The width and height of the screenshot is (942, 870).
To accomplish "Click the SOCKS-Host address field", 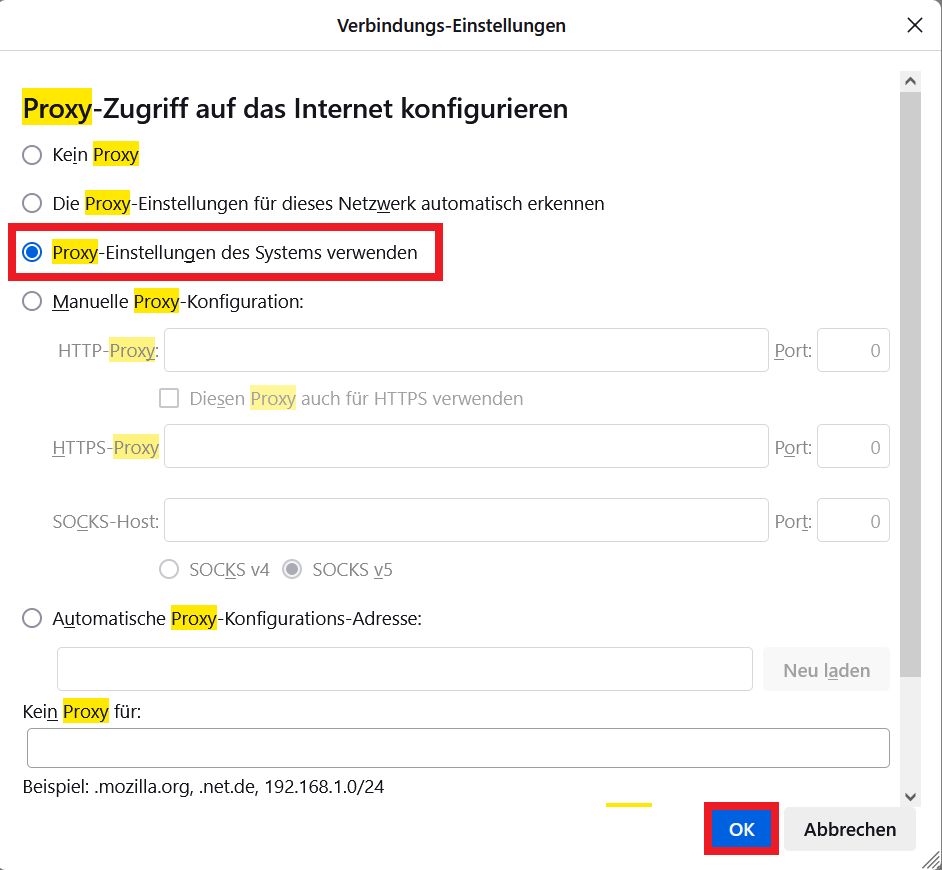I will (x=466, y=520).
